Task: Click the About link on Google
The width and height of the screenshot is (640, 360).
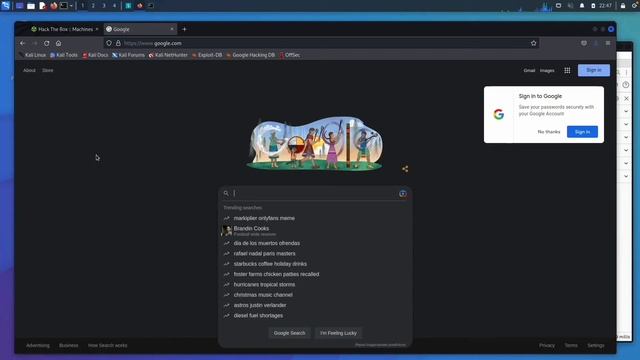Action: [x=29, y=70]
